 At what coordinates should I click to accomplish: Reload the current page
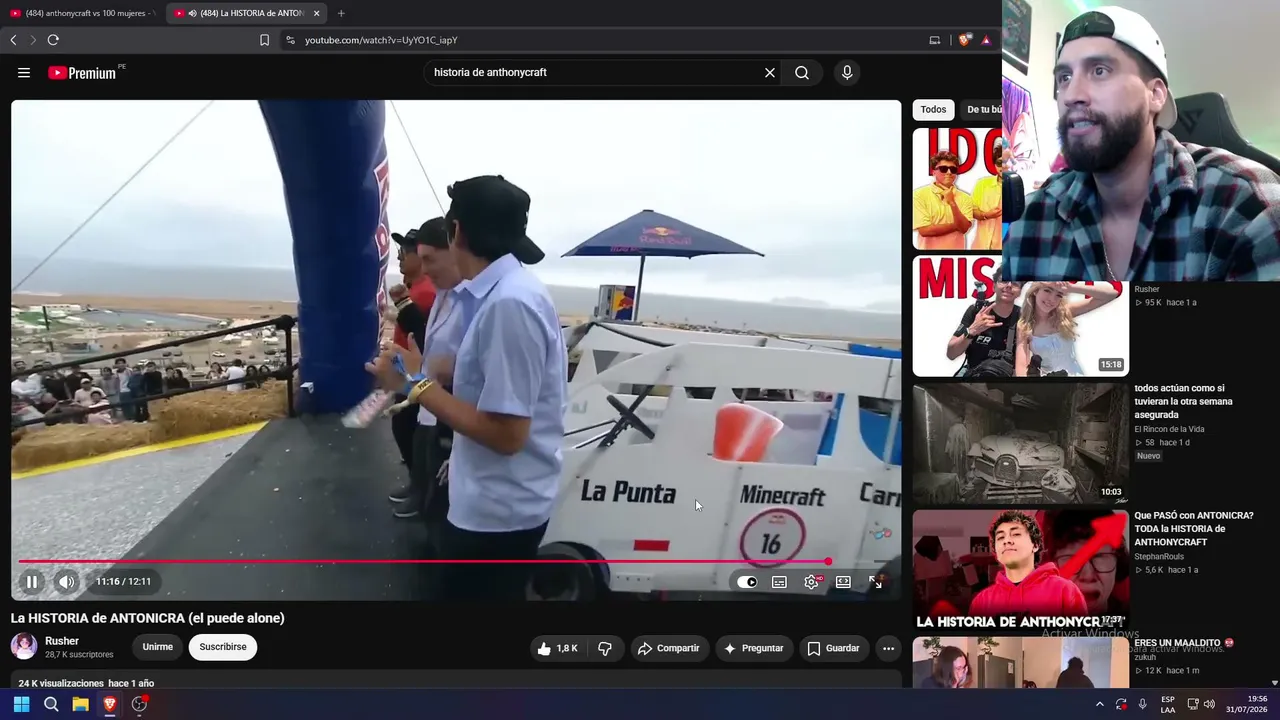pos(53,40)
